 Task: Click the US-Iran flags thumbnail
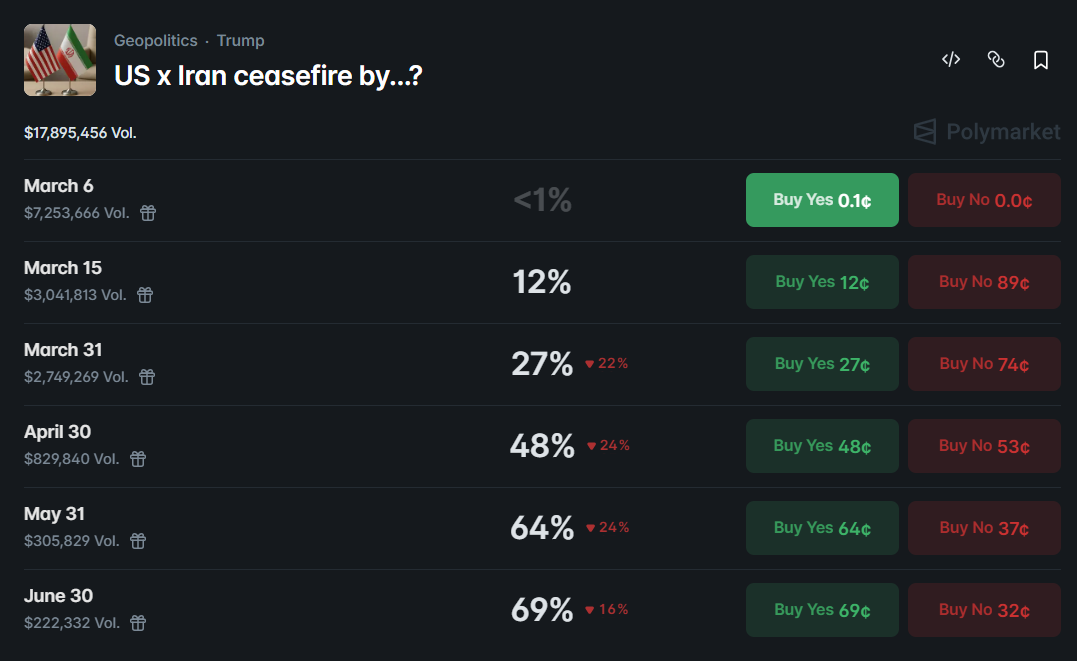59,59
